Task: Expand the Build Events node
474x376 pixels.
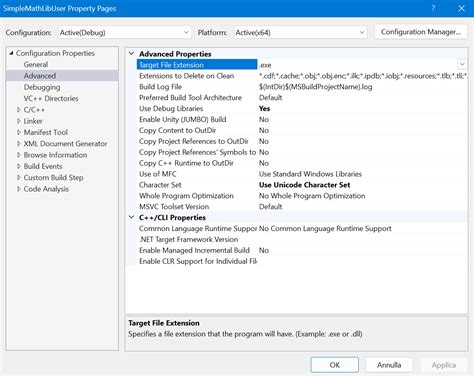Action: (19, 166)
